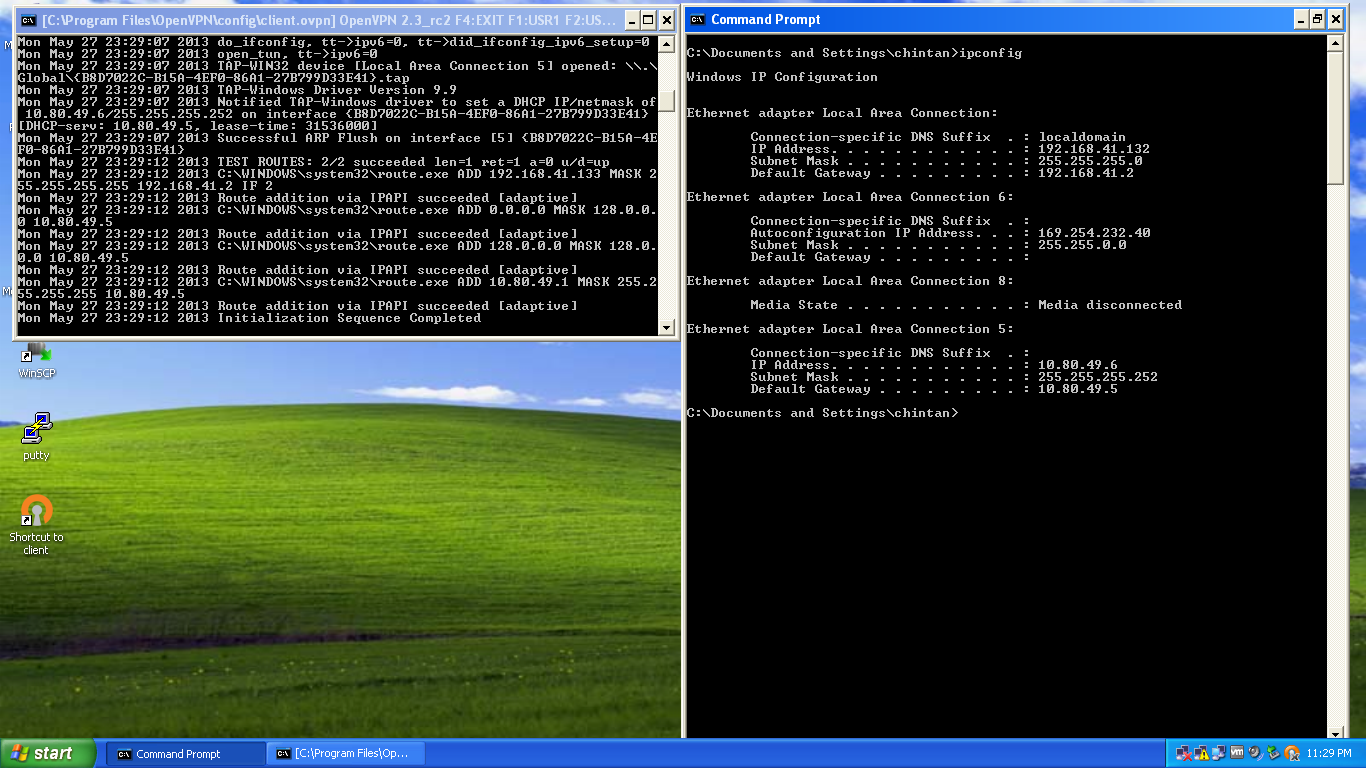
Task: Click the disconnected network tray icon with red X
Action: pyautogui.click(x=1184, y=753)
